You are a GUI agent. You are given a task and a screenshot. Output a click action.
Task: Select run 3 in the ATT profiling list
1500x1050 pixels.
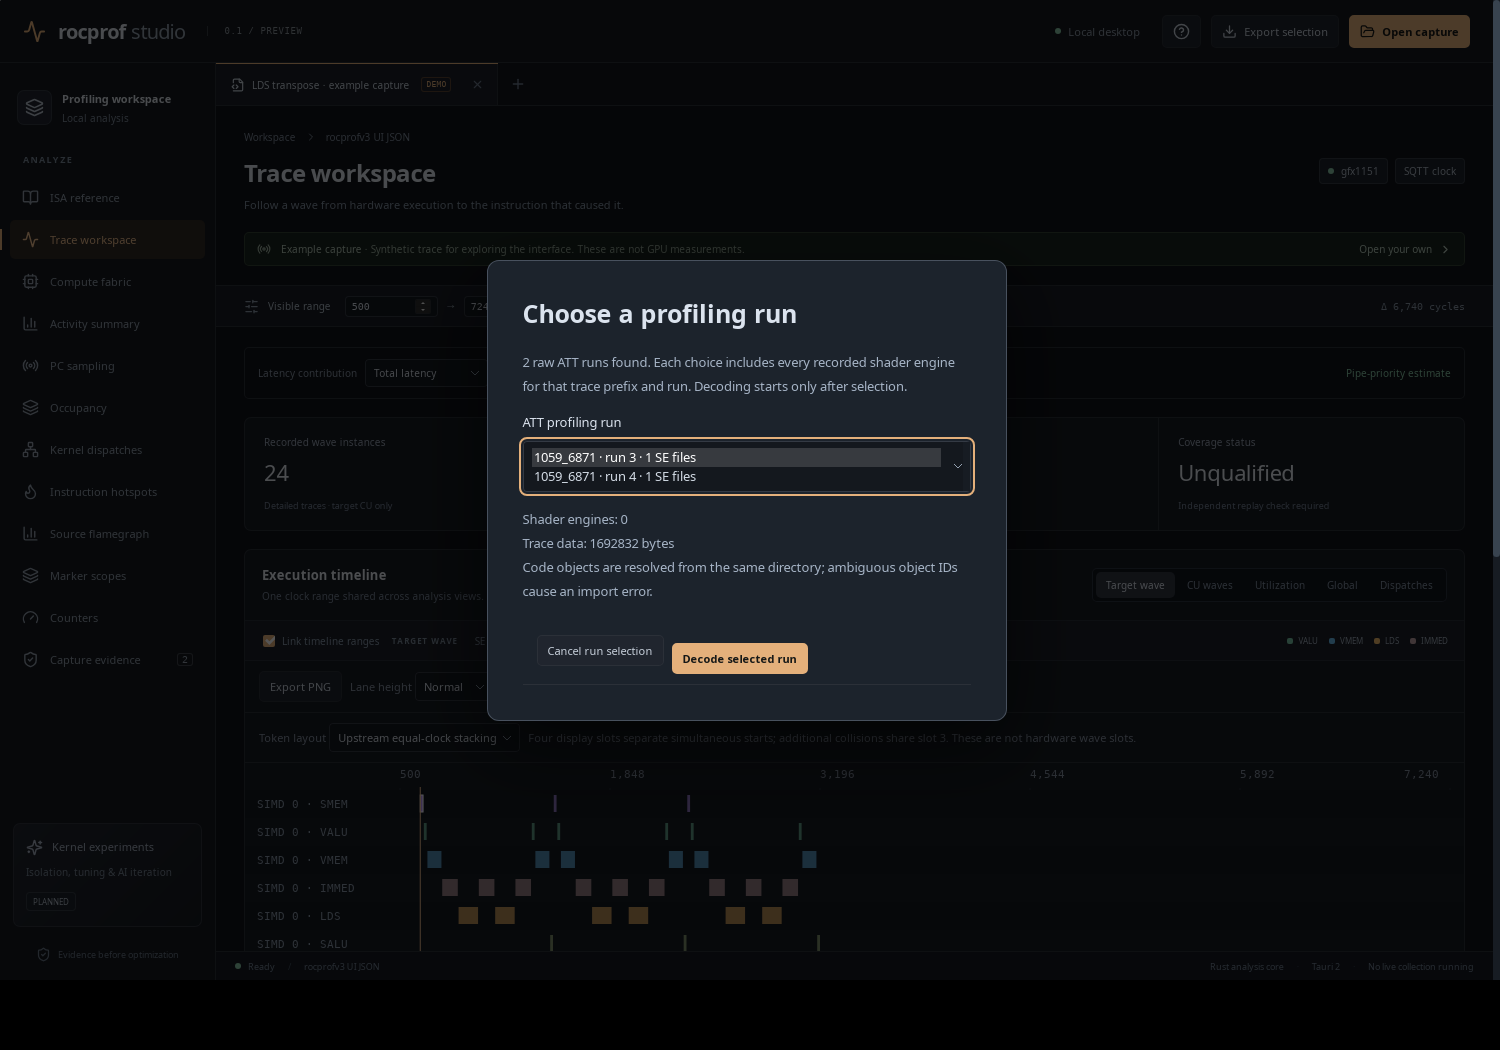tap(736, 457)
